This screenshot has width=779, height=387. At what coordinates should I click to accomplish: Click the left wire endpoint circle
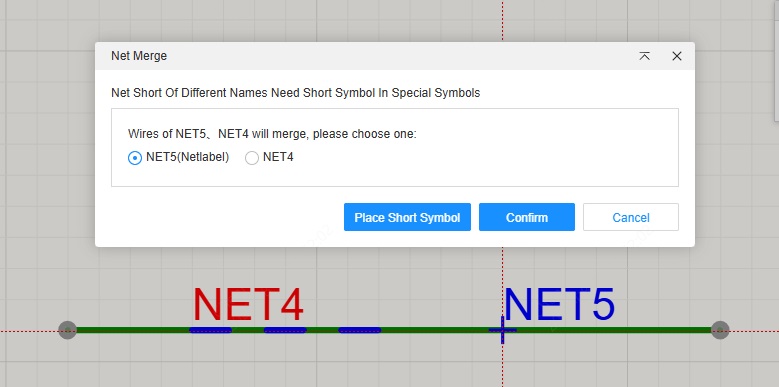pos(68,330)
